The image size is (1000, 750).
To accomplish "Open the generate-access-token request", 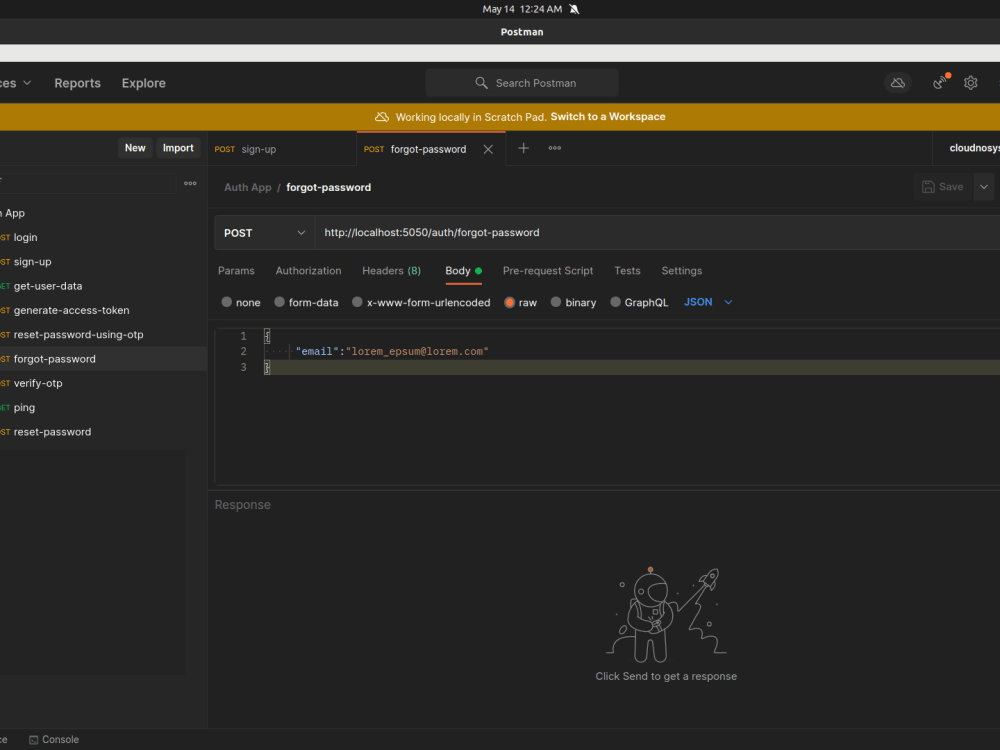I will click(71, 311).
